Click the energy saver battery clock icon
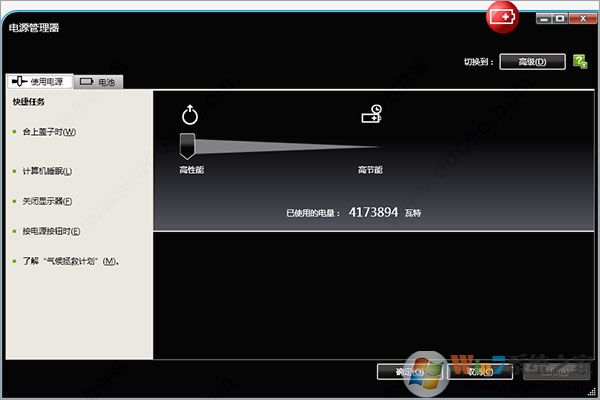600x400 pixels. tap(372, 114)
